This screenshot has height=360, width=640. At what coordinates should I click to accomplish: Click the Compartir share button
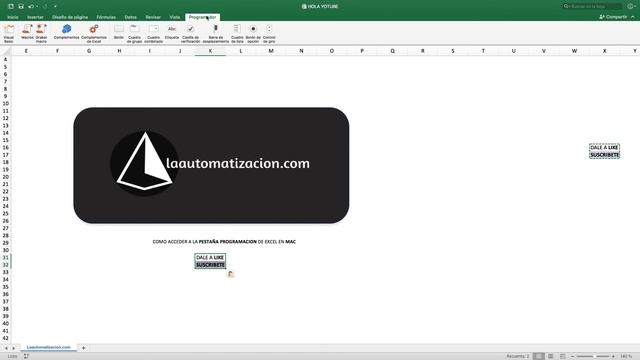coord(613,17)
